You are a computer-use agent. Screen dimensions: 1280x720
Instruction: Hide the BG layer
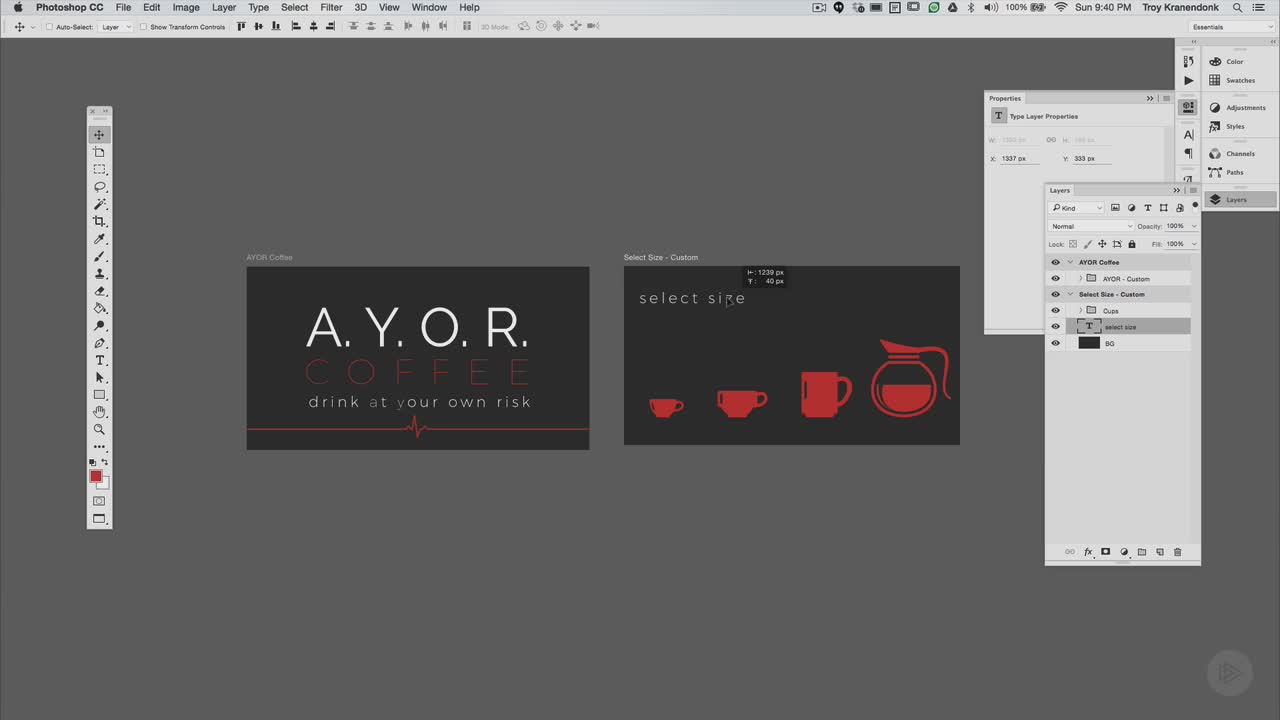pyautogui.click(x=1055, y=343)
